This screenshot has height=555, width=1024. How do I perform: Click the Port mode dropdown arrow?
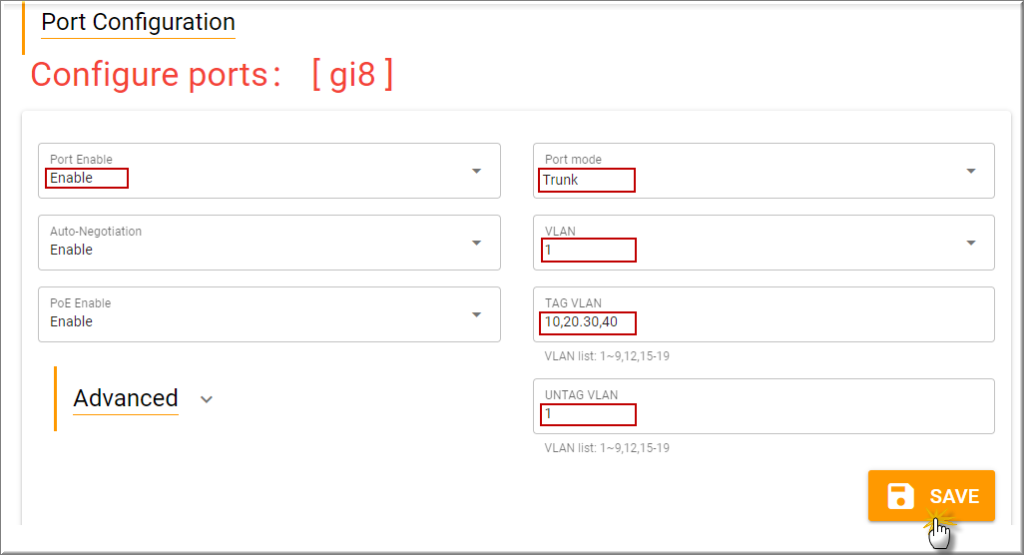971,171
